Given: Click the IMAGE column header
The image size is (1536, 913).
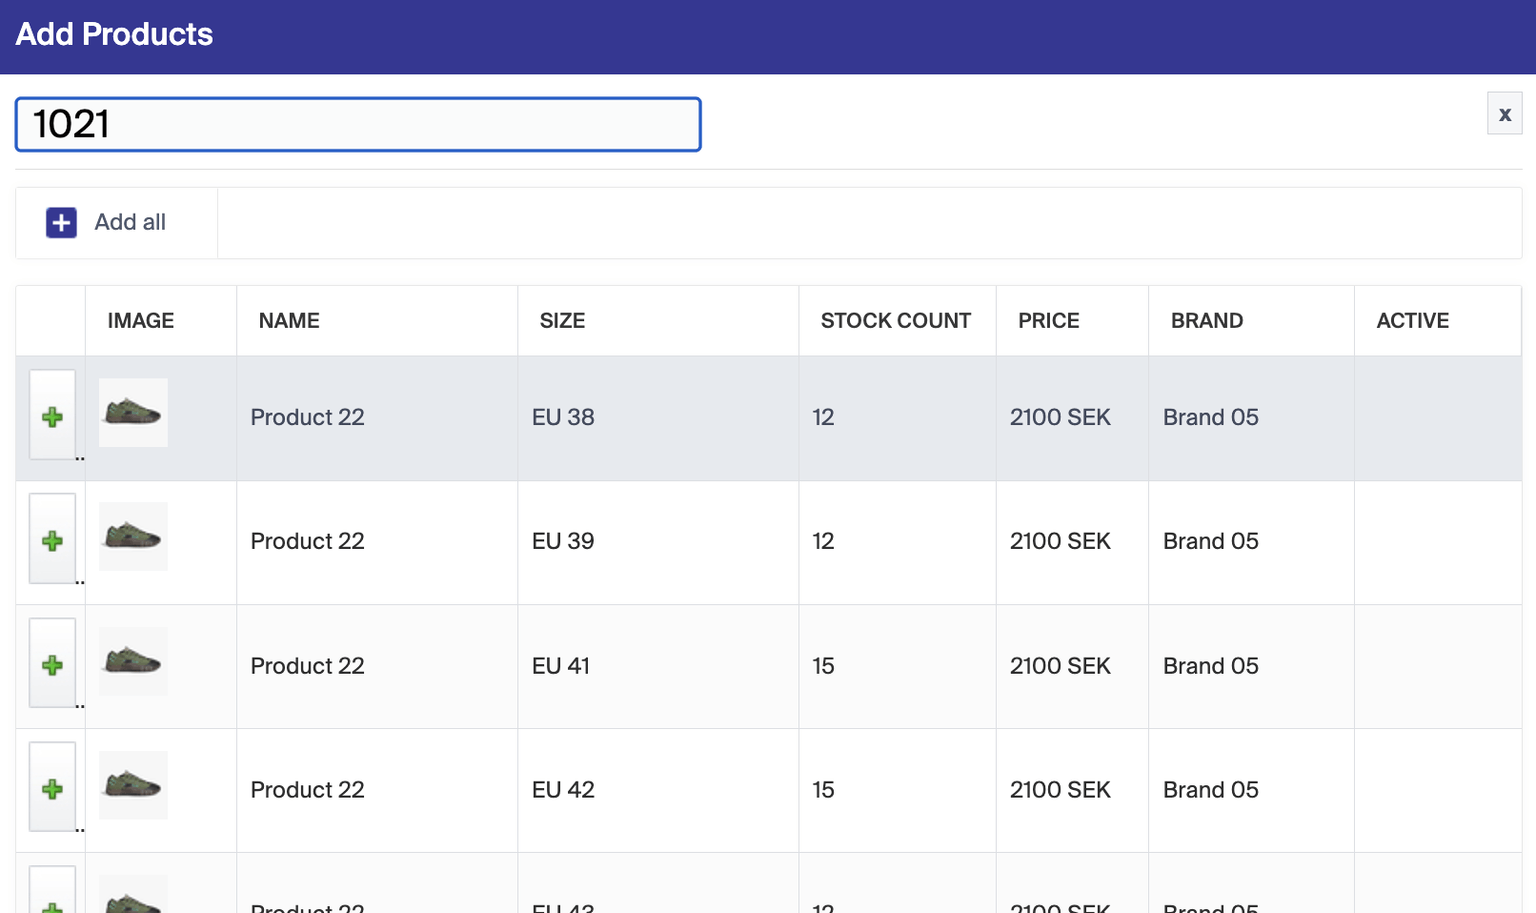Looking at the screenshot, I should tap(140, 321).
